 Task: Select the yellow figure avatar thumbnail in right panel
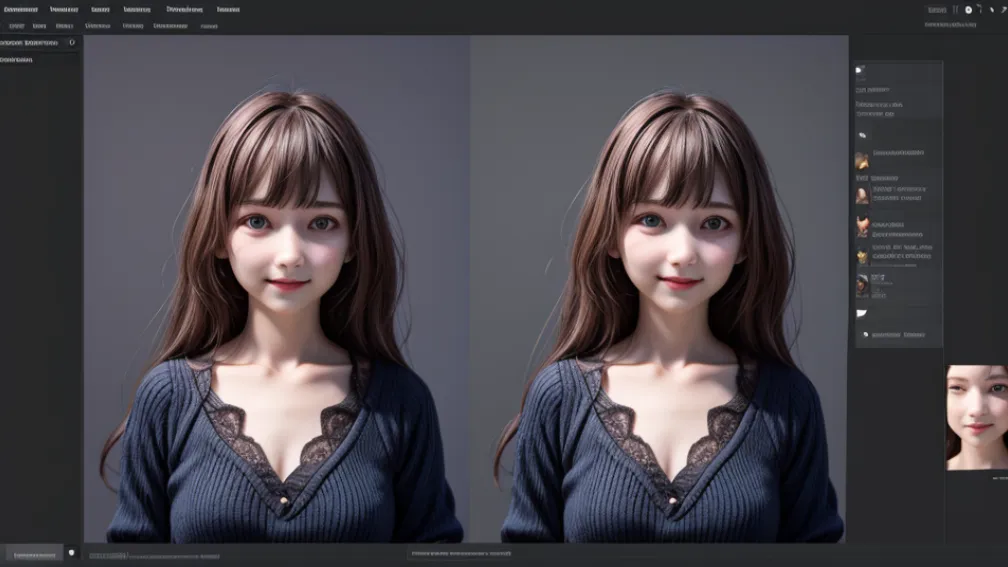[x=862, y=257]
